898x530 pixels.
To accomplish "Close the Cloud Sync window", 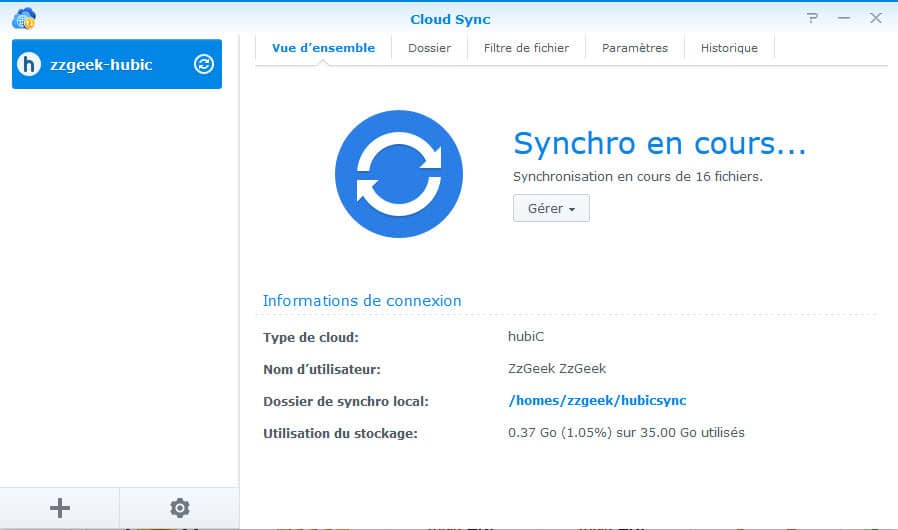I will coord(876,18).
